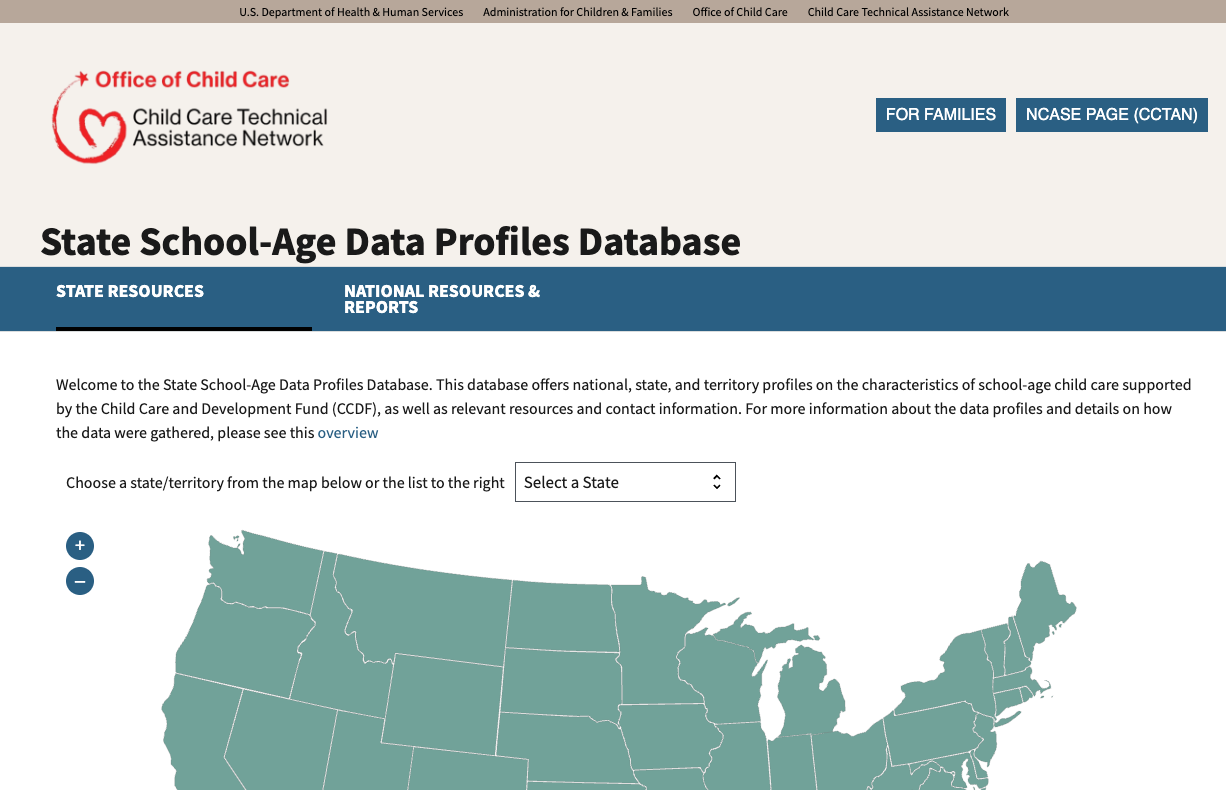This screenshot has width=1226, height=790.
Task: Click the NCASE PAGE (CCTAN) button
Action: pos(1111,114)
